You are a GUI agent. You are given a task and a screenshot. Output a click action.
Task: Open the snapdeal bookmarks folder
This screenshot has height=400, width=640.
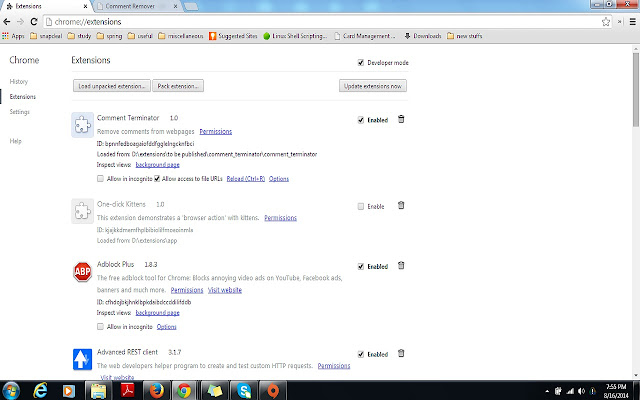click(46, 36)
